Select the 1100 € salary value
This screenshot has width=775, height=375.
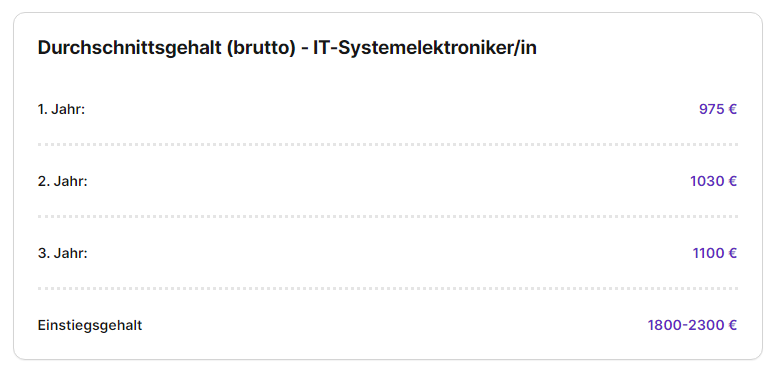(715, 253)
